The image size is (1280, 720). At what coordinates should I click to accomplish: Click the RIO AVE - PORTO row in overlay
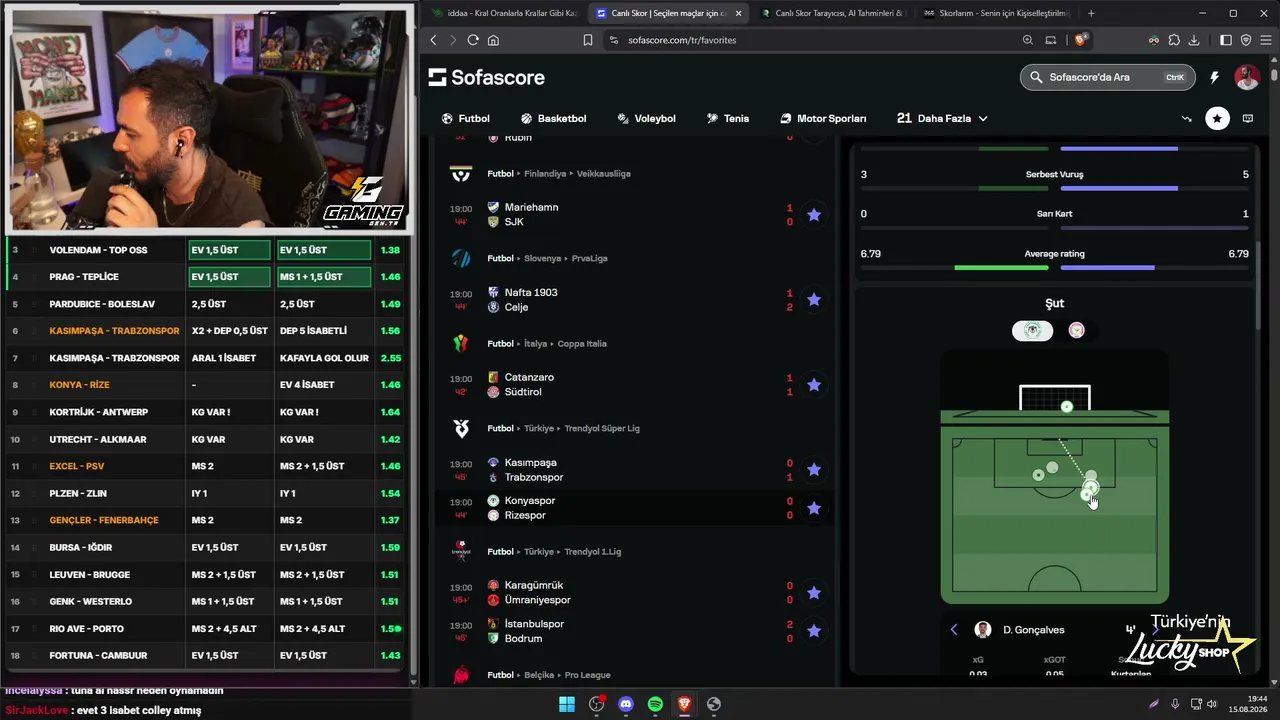204,628
